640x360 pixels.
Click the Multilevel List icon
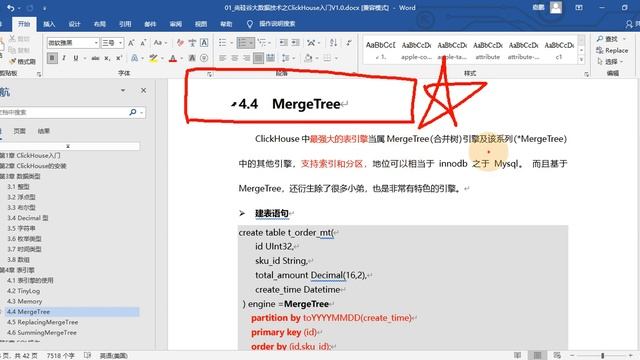[x=261, y=43]
